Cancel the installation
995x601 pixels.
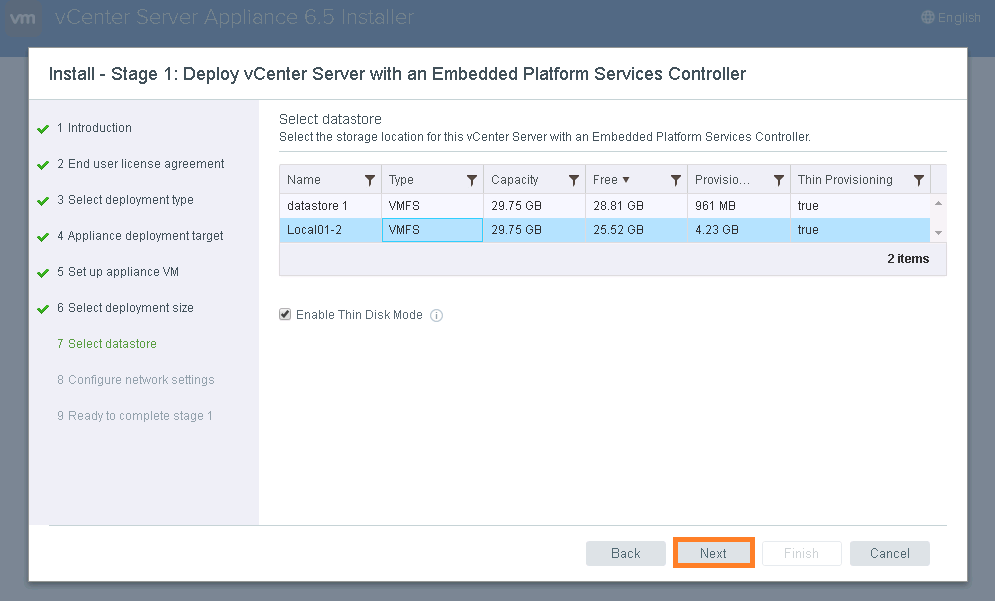(889, 552)
